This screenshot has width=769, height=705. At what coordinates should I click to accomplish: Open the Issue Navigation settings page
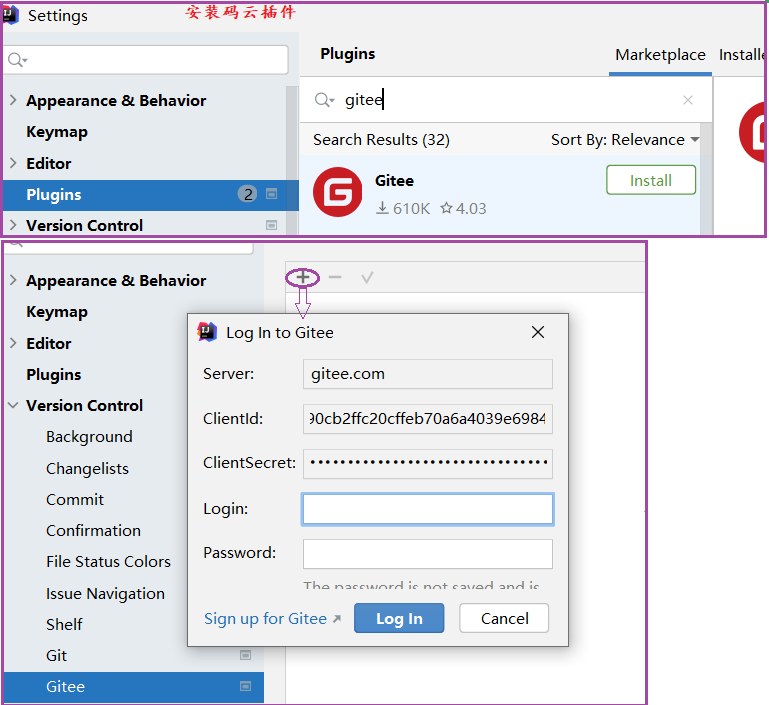(x=105, y=593)
